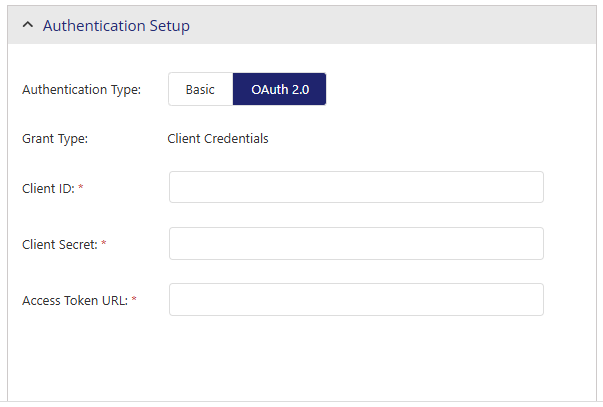This screenshot has width=603, height=407.
Task: Click the Client ID field label
Action: coord(46,188)
